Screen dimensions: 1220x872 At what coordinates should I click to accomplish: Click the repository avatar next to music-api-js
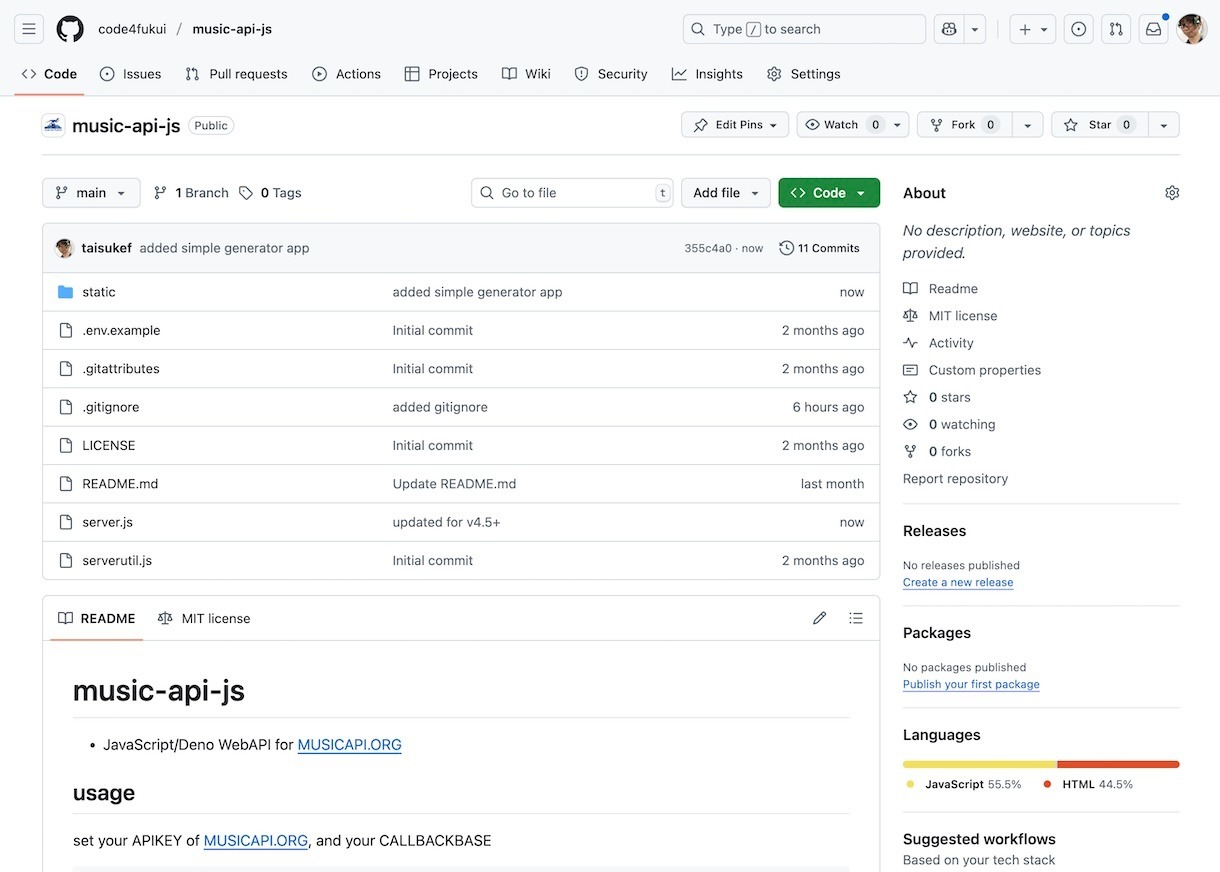pyautogui.click(x=53, y=125)
